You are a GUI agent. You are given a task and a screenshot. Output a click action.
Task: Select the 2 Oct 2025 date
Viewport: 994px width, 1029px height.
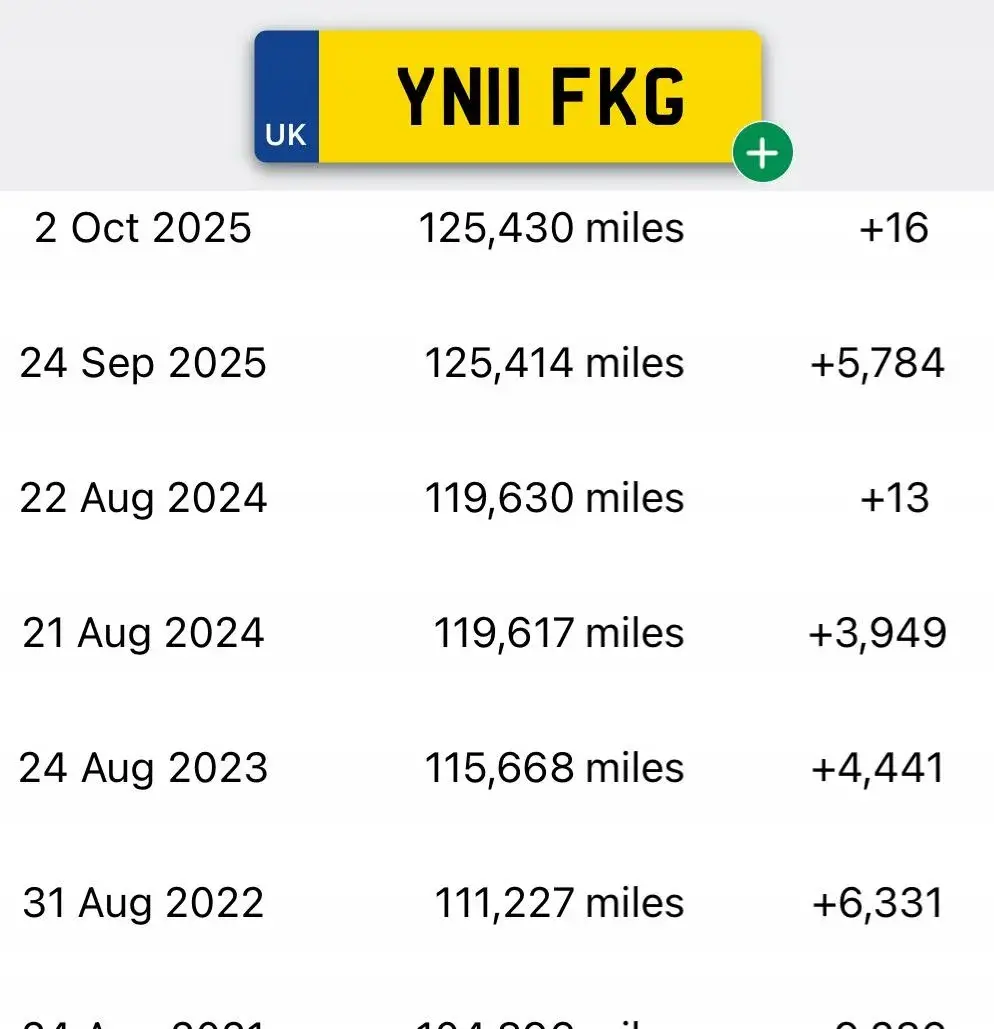tap(142, 228)
